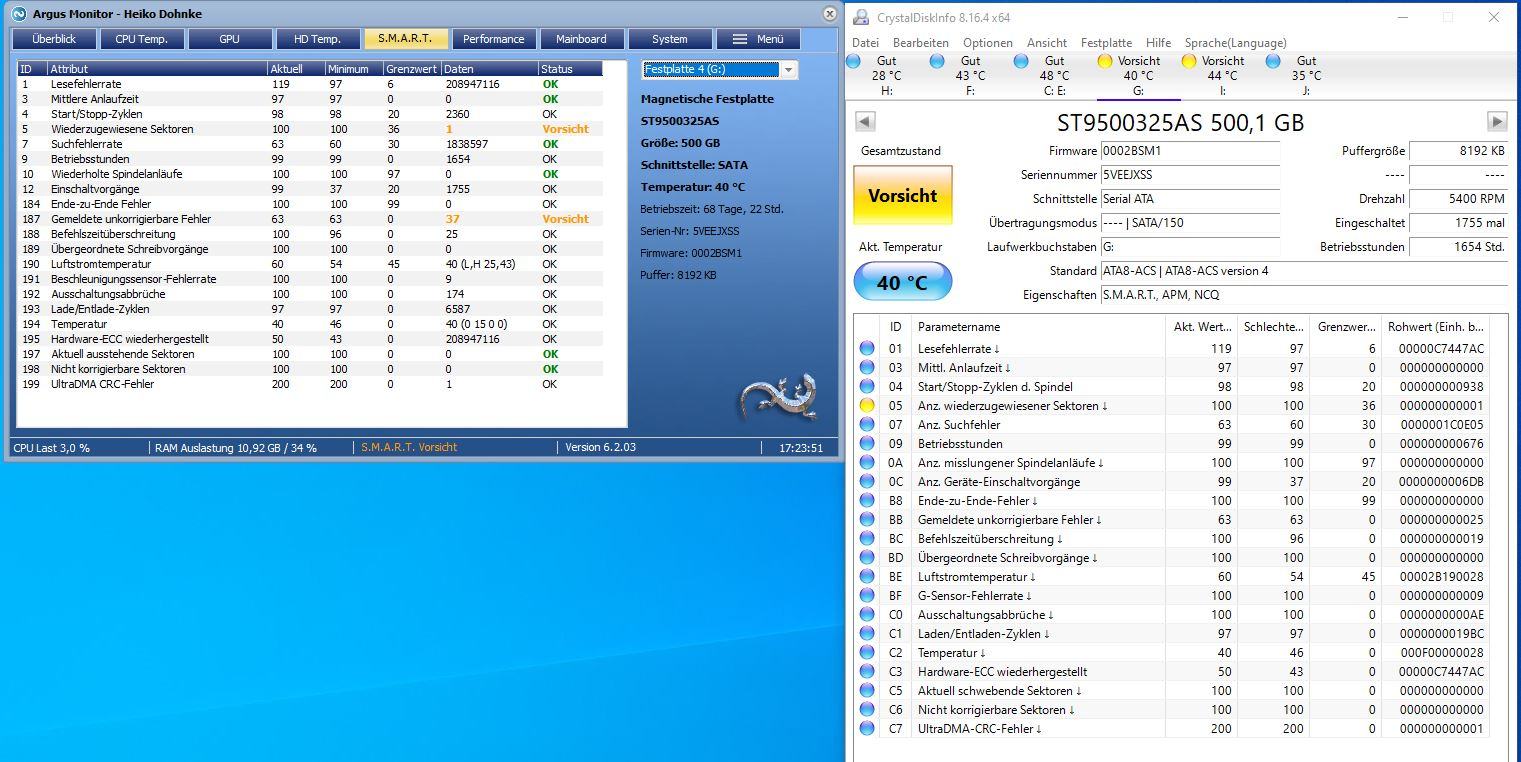The image size is (1521, 762).
Task: Switch to the HD Temp. tab
Action: [318, 39]
